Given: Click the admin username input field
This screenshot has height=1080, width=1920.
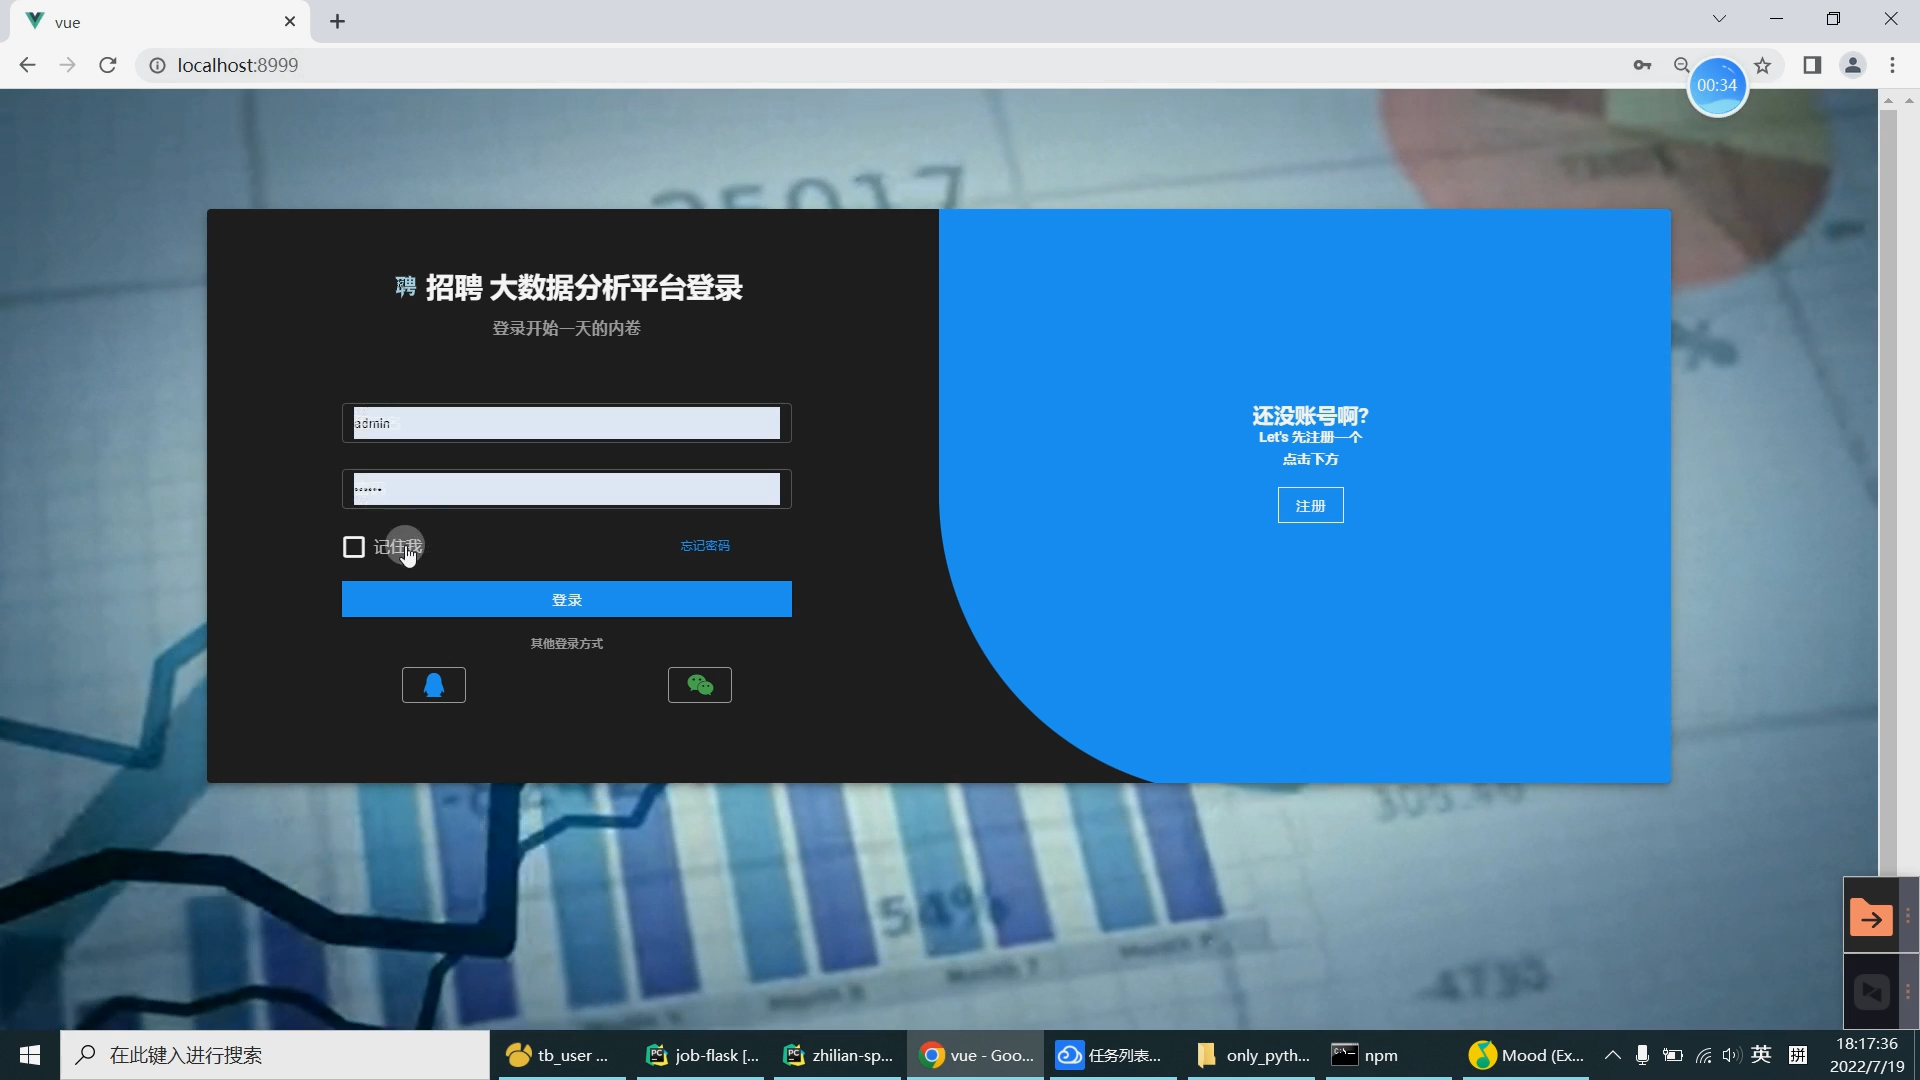Looking at the screenshot, I should (565, 423).
